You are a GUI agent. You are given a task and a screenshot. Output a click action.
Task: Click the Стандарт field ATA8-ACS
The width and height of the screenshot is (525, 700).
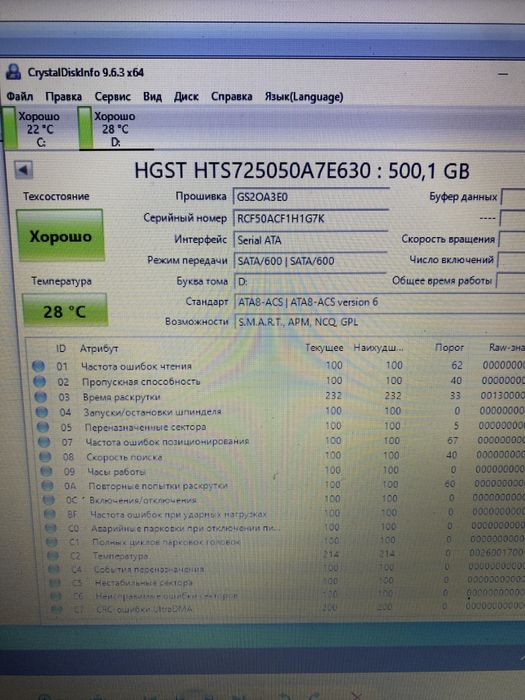(379, 302)
